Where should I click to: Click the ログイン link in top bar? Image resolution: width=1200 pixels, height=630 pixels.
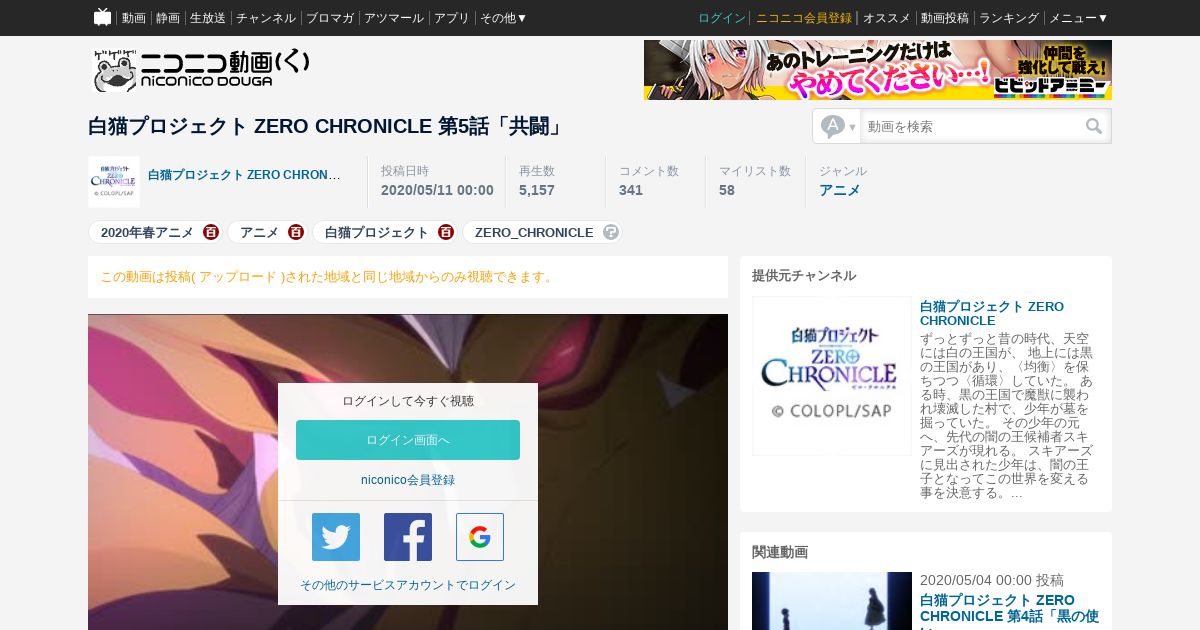722,18
